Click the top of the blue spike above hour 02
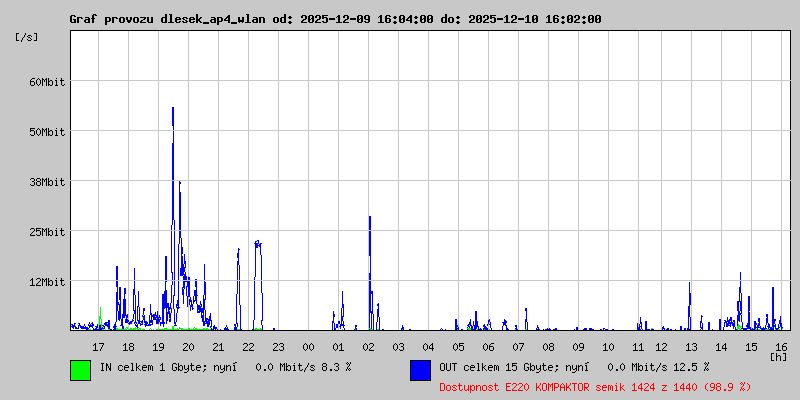800x400 pixels. pyautogui.click(x=370, y=218)
